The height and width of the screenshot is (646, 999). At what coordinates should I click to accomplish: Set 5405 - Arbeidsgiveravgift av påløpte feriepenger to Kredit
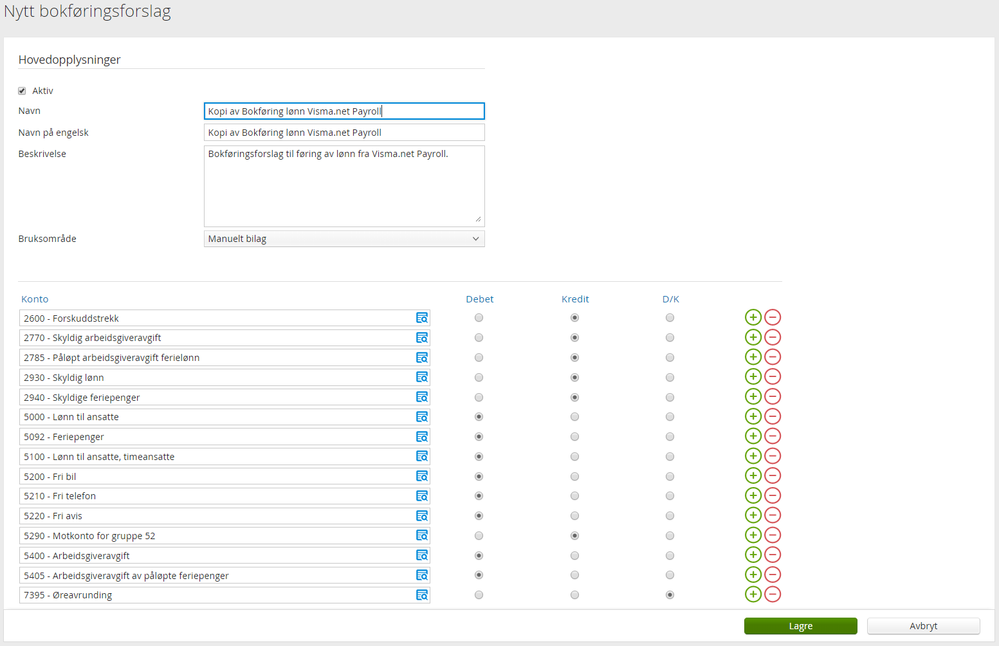tap(575, 575)
